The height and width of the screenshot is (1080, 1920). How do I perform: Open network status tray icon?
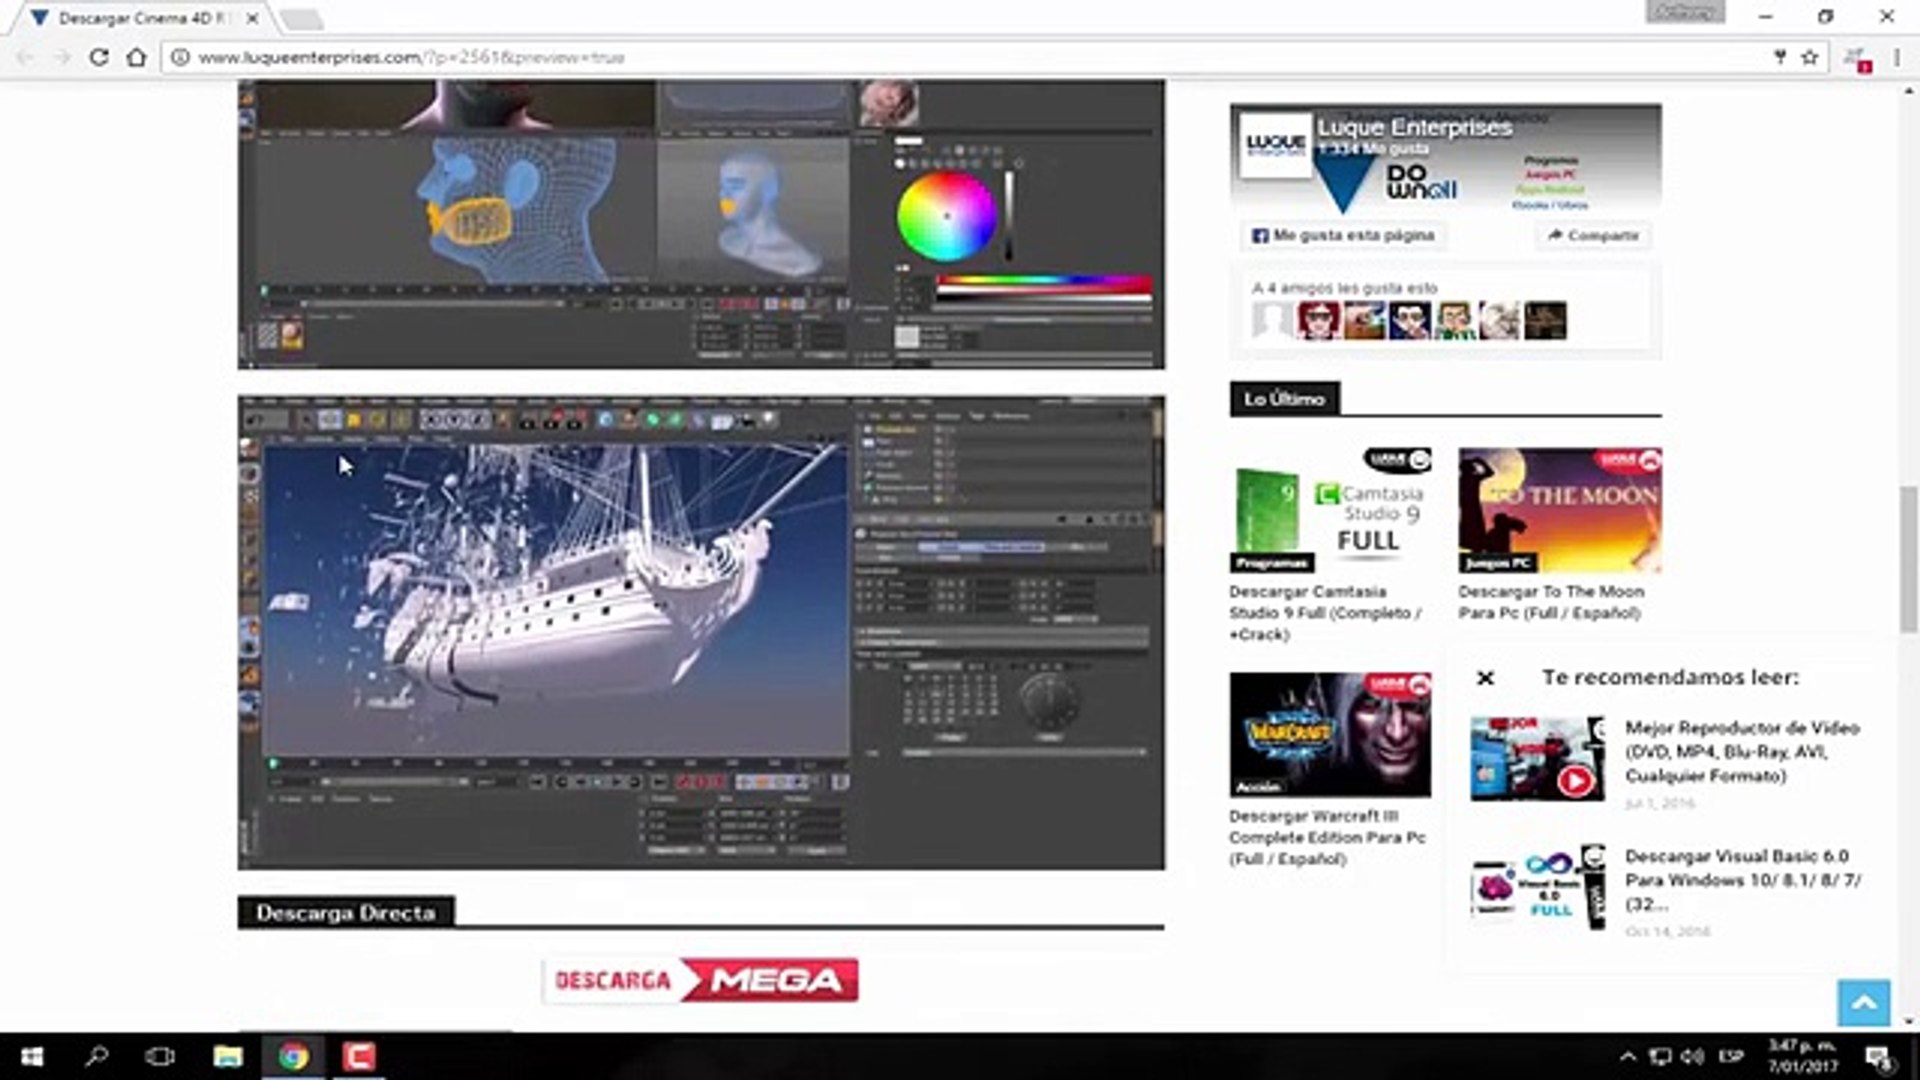pyautogui.click(x=1660, y=1056)
